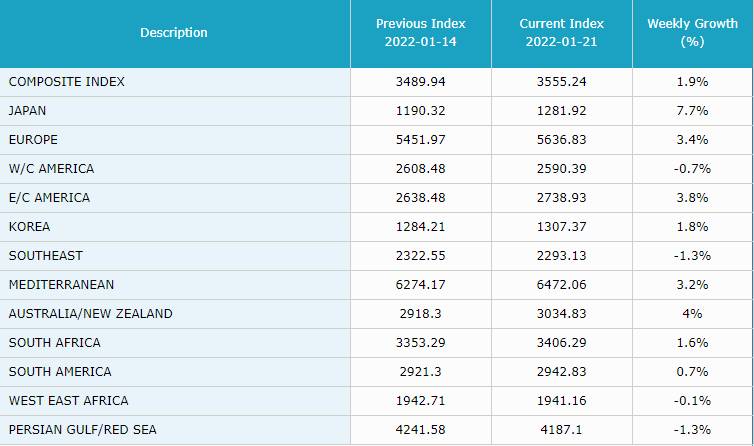754x446 pixels.
Task: Click the MEDITERRANEAN description cell
Action: coord(61,285)
